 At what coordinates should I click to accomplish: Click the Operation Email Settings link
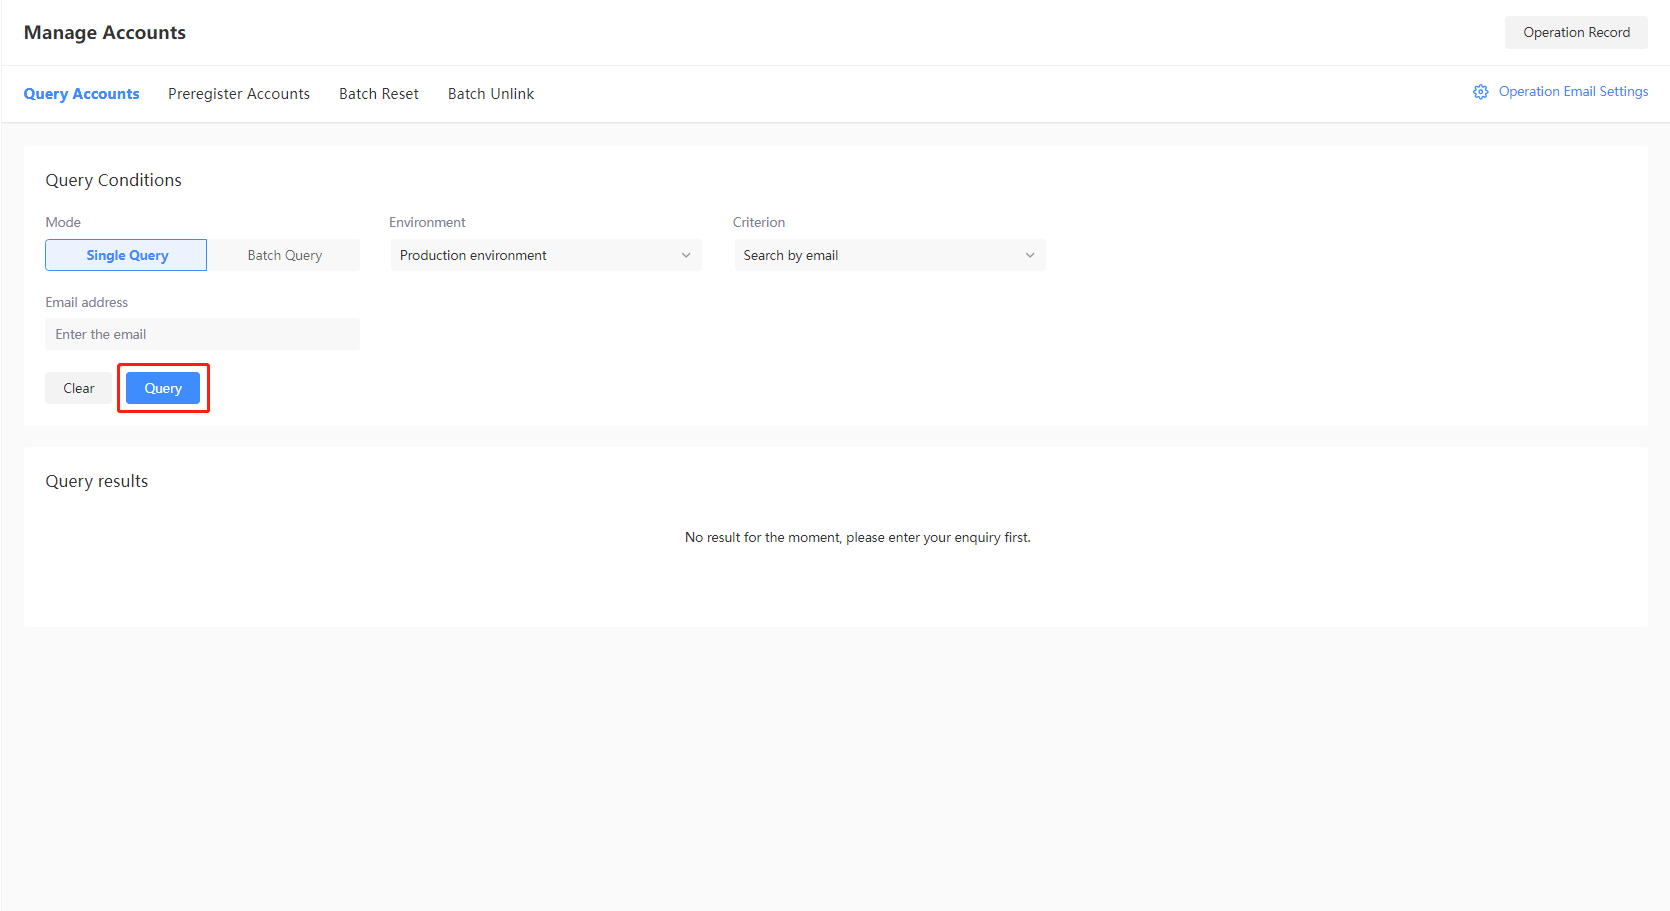pos(1573,91)
